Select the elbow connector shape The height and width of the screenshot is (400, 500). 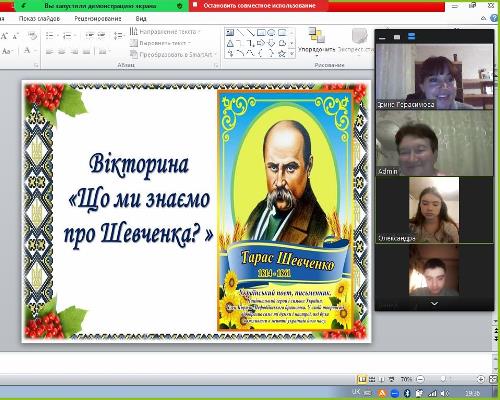[x=240, y=43]
